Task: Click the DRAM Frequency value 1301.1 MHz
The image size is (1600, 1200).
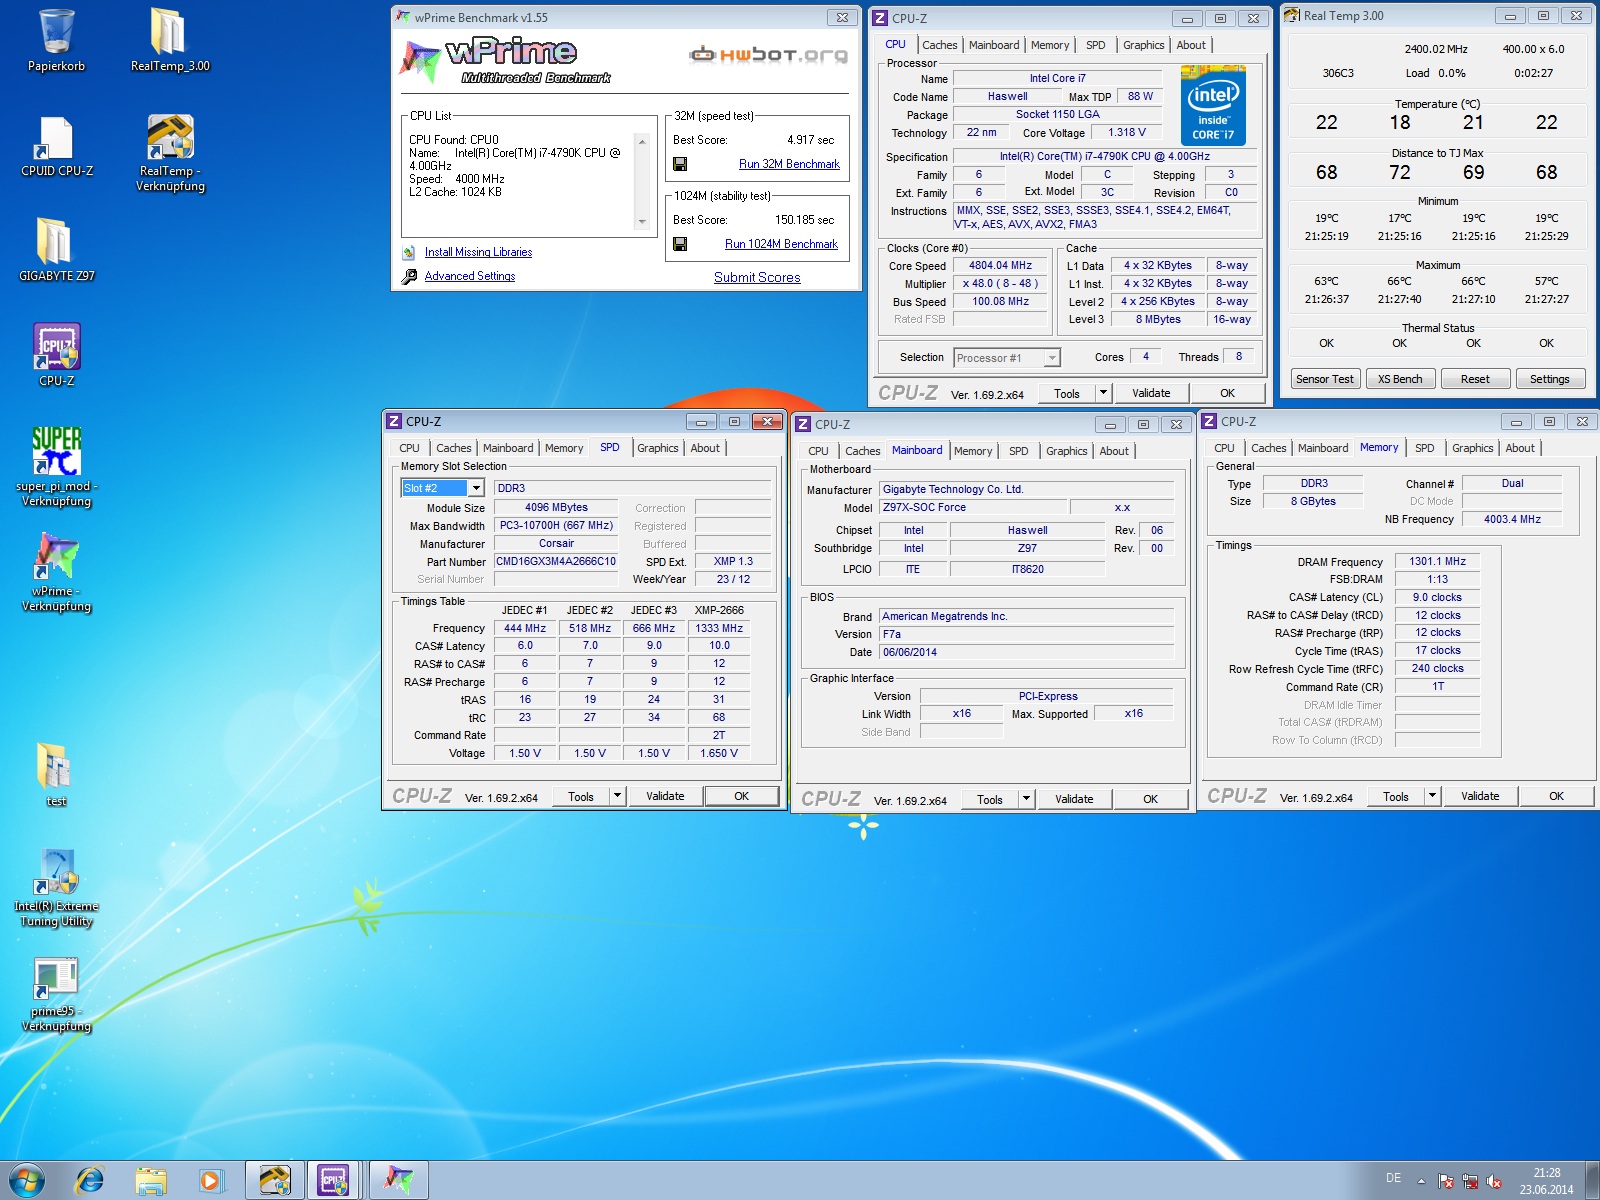Action: [x=1437, y=562]
